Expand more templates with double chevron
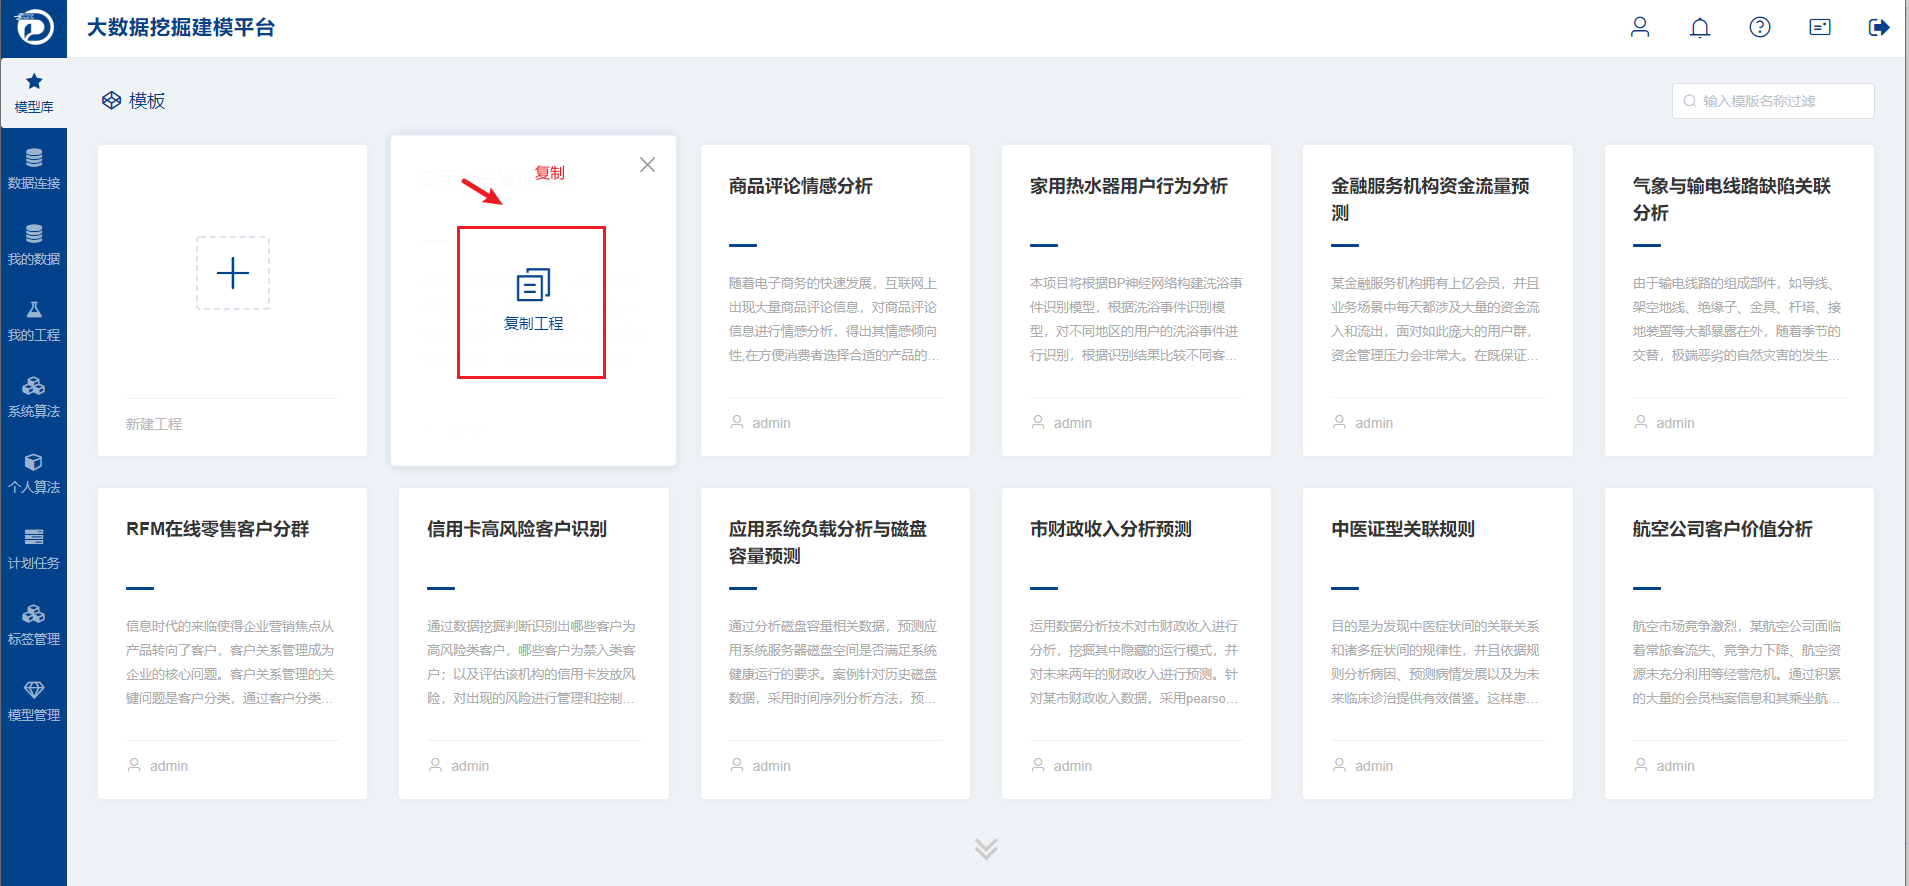The image size is (1909, 886). [x=986, y=849]
